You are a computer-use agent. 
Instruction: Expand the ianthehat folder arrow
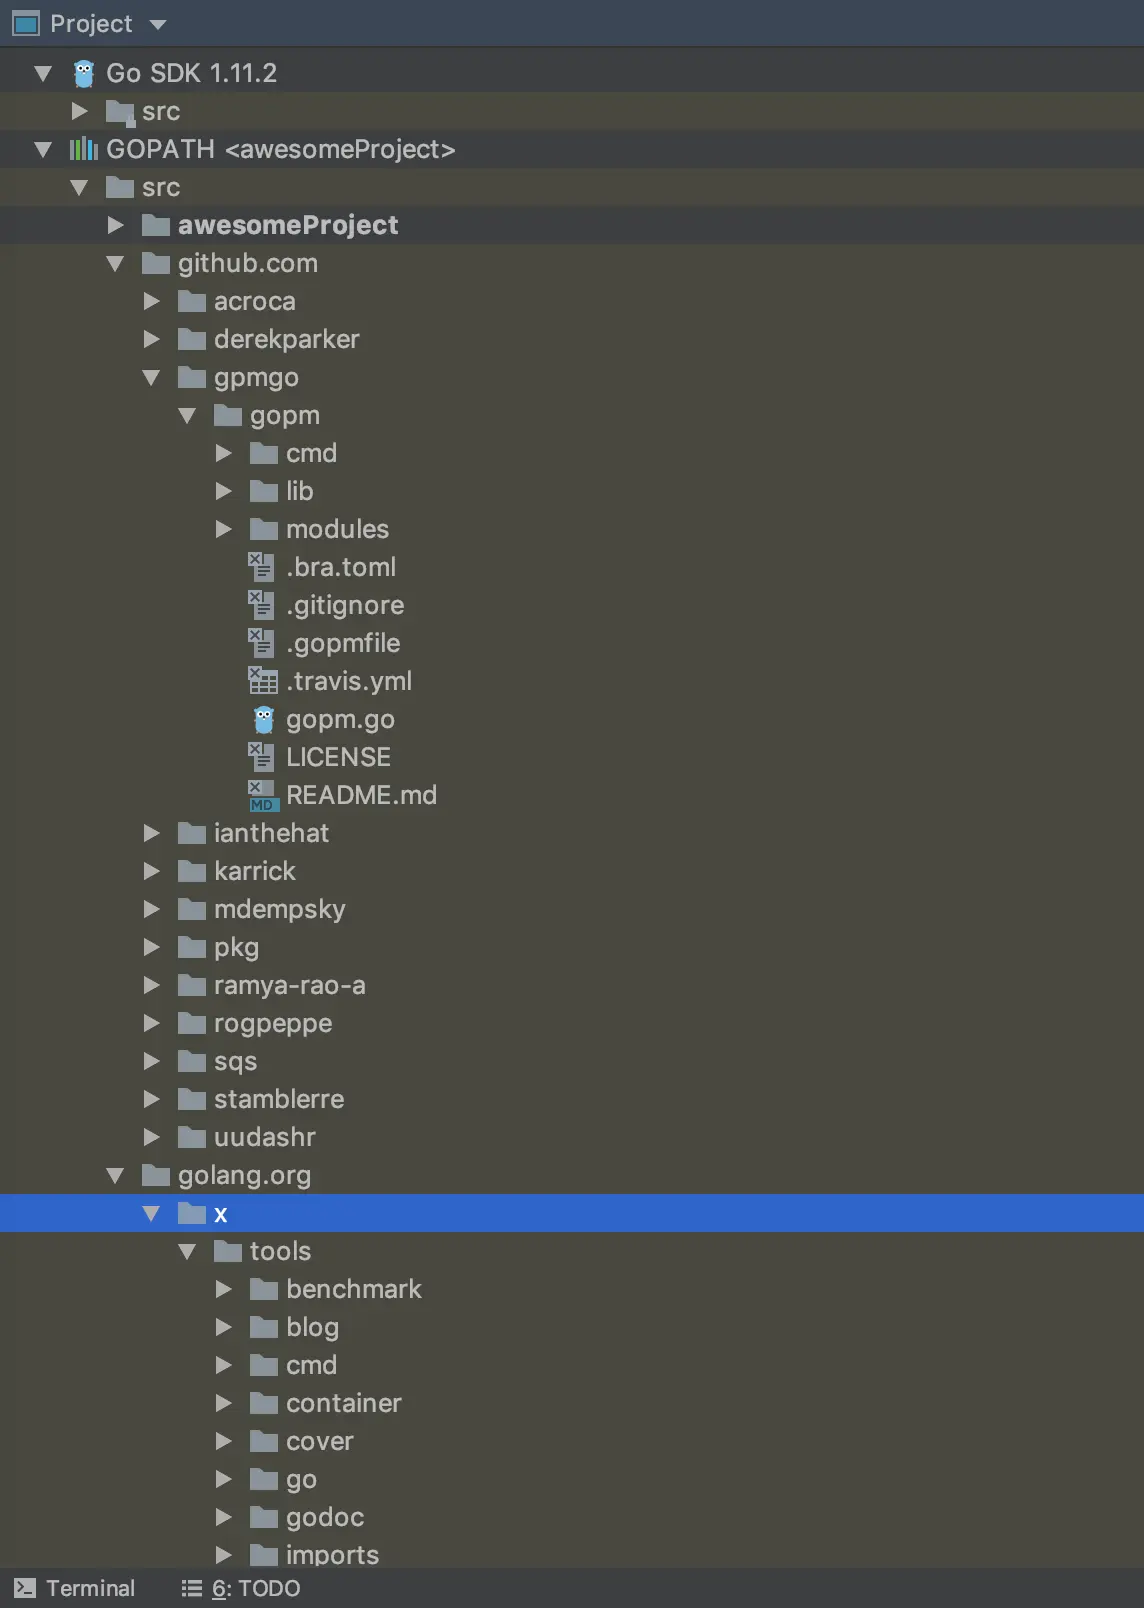152,833
